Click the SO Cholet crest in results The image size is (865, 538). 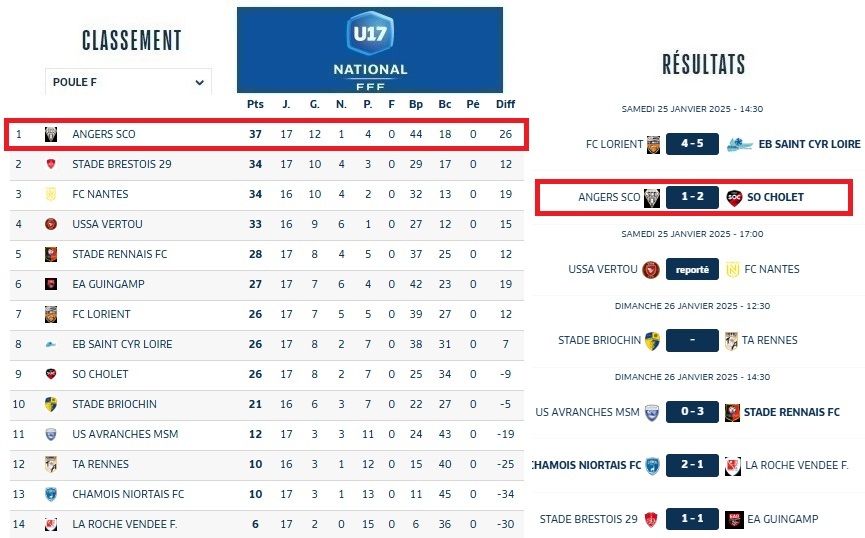click(734, 197)
